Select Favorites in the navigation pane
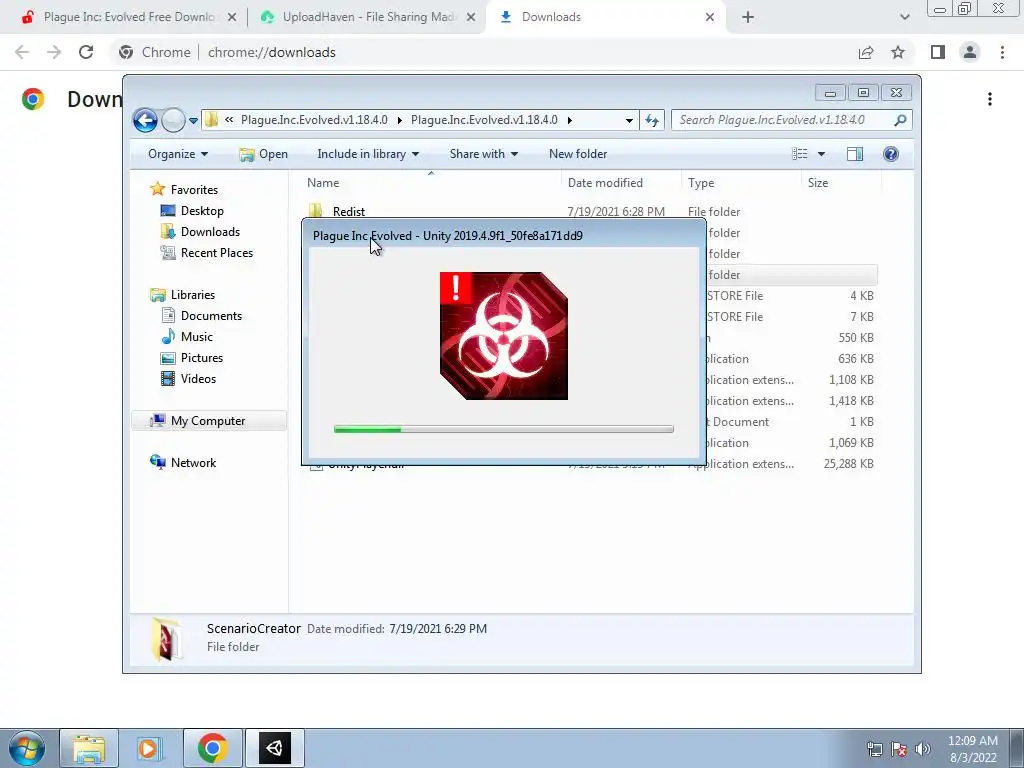This screenshot has height=768, width=1024. pos(194,190)
